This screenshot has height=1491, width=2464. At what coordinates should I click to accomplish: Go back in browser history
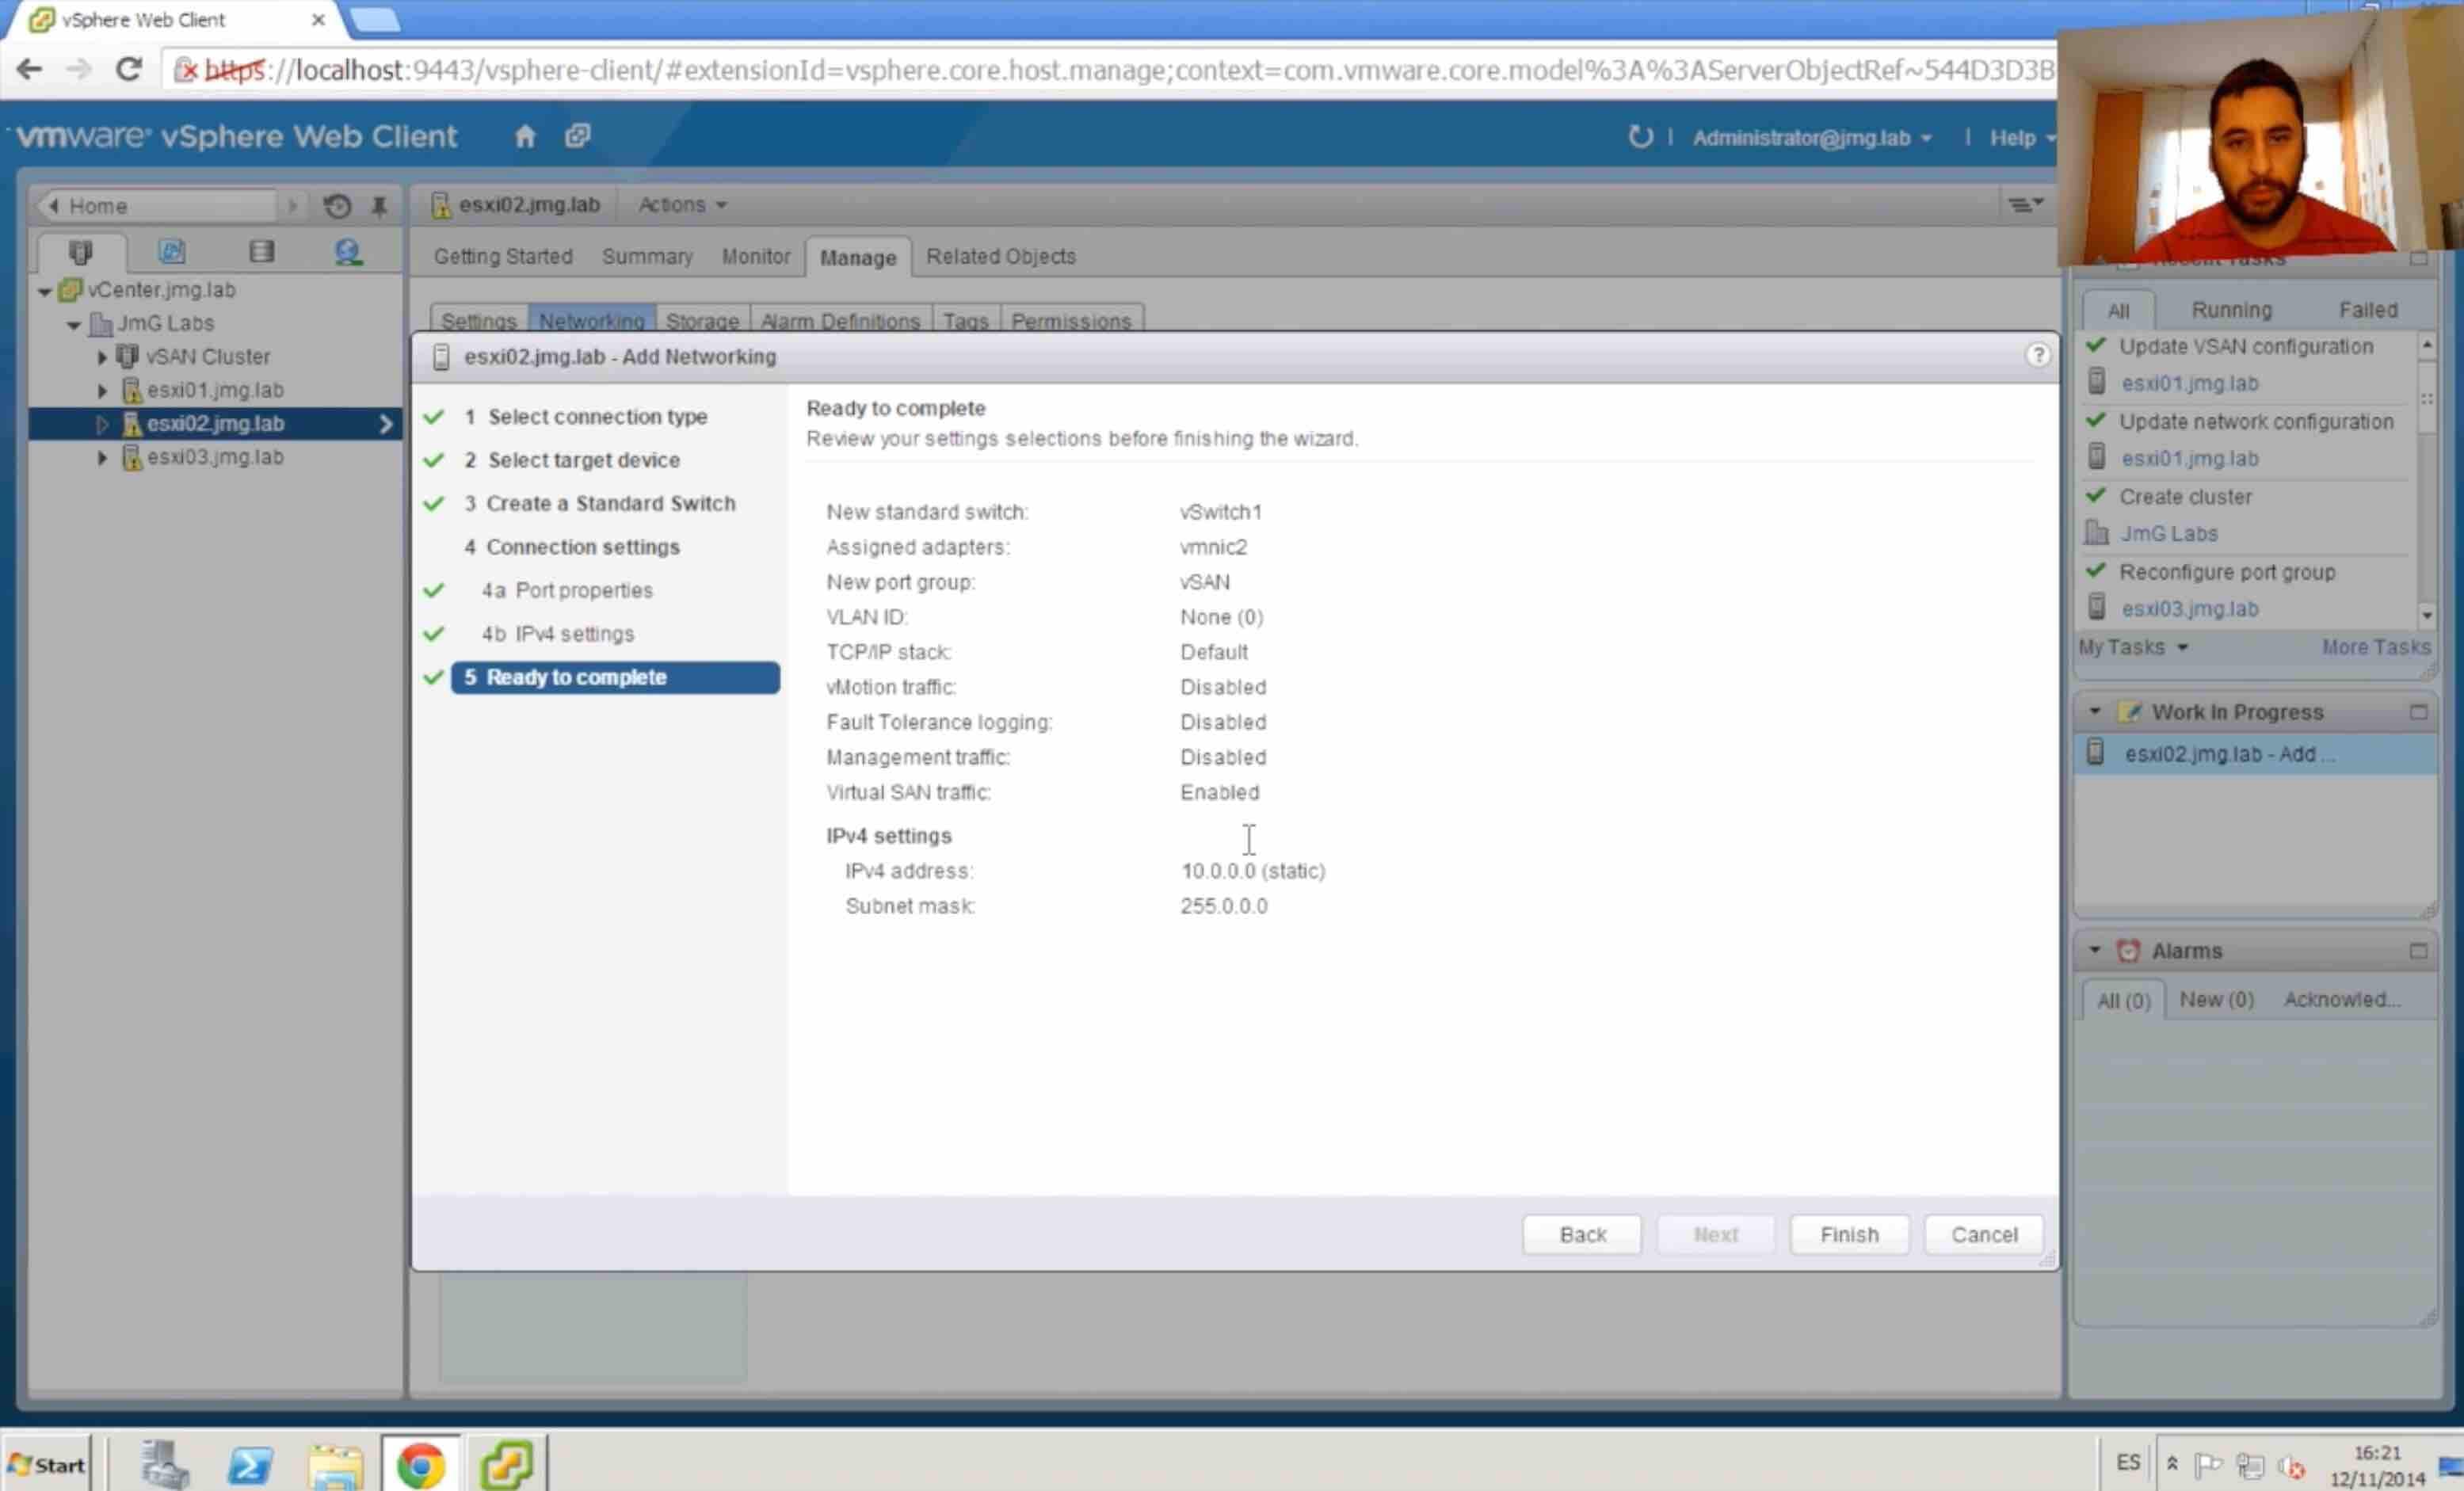coord(30,69)
